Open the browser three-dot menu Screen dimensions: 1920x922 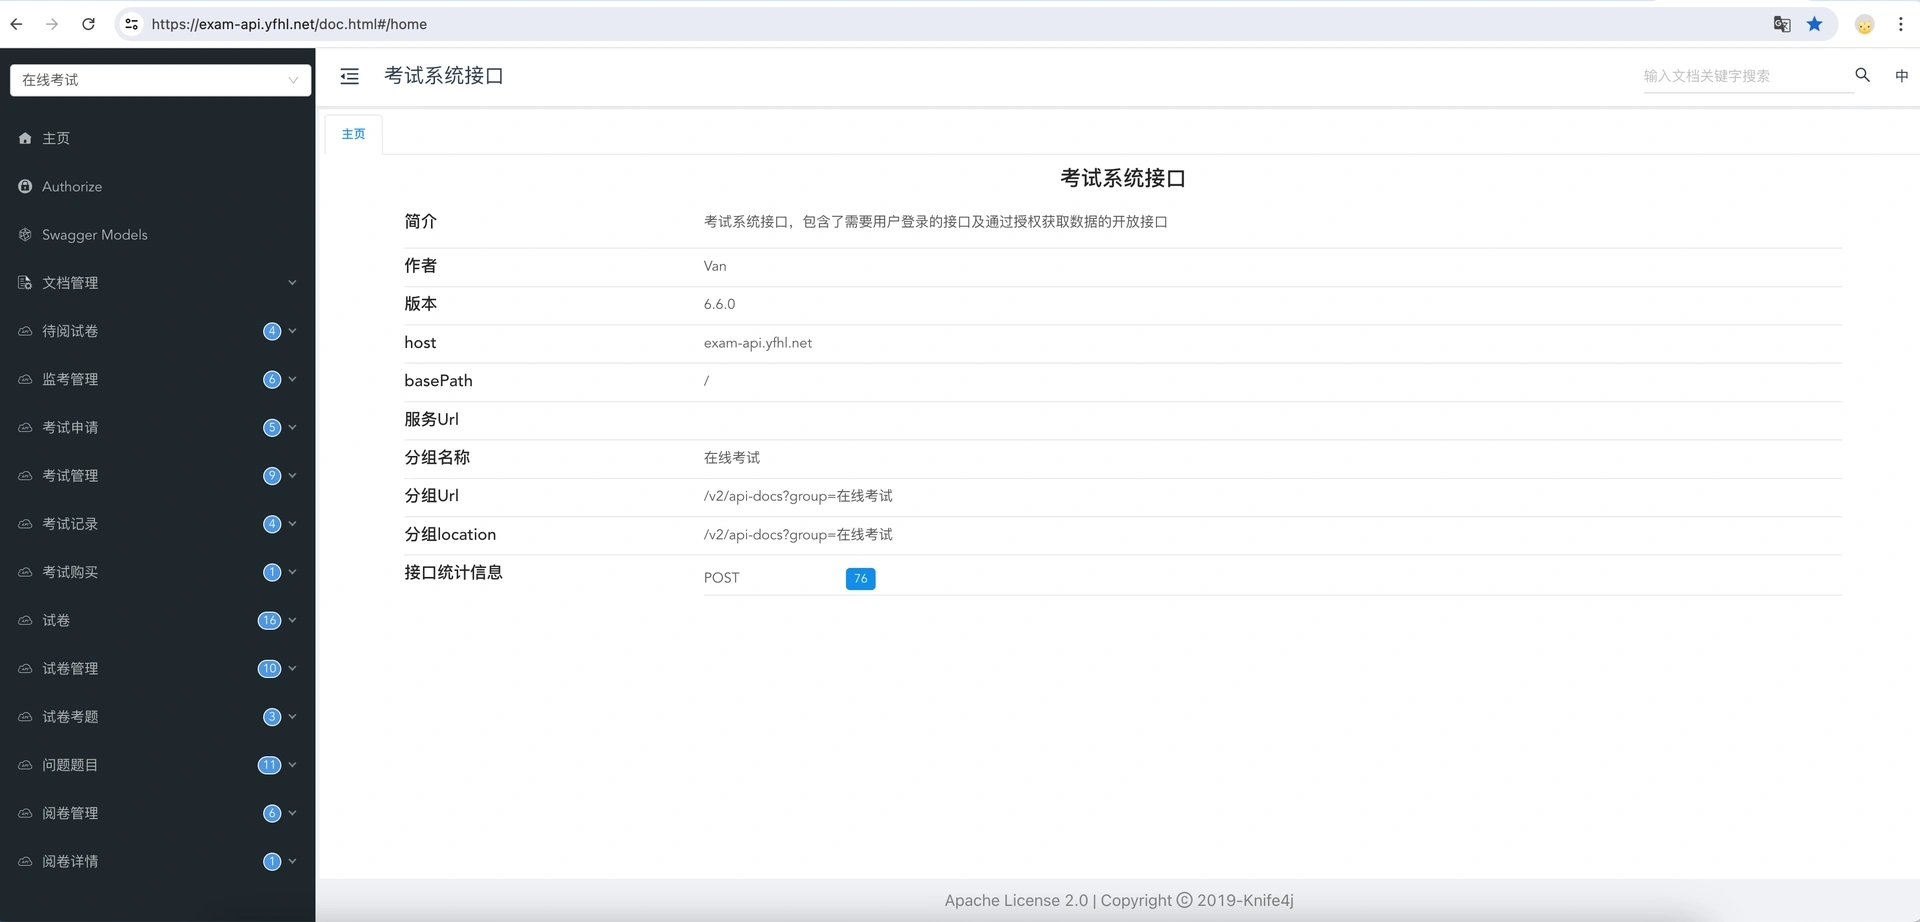1900,24
